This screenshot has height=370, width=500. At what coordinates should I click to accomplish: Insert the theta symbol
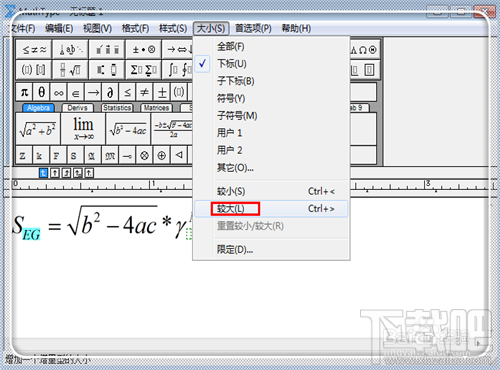click(41, 92)
